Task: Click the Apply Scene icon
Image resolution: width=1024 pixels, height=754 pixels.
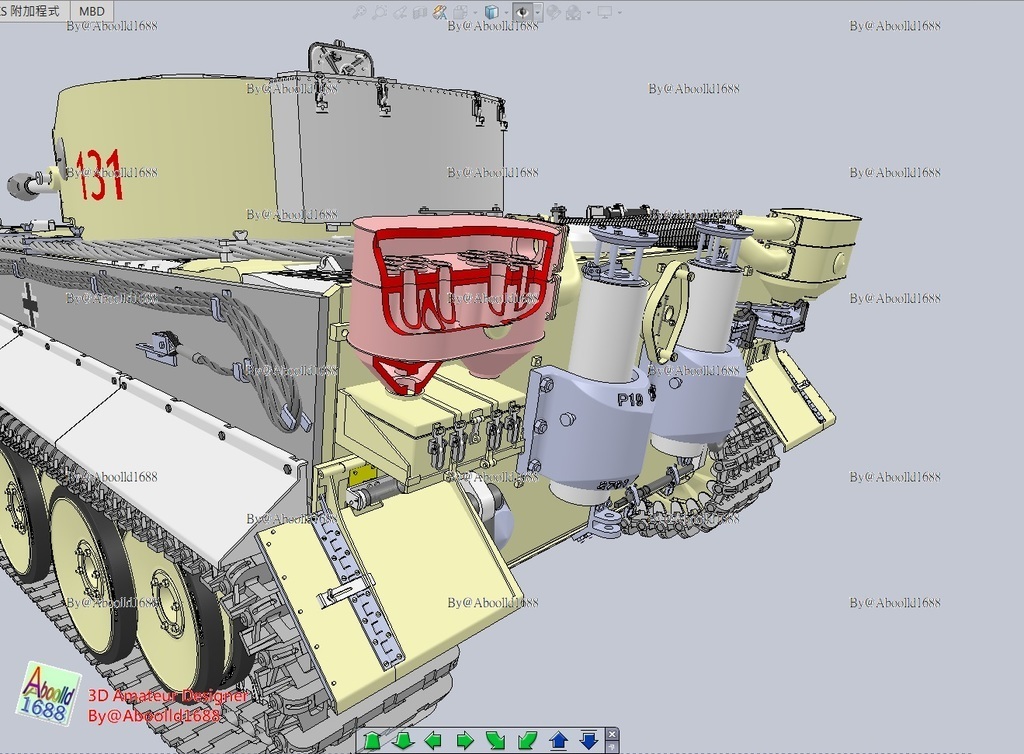Action: [x=573, y=12]
